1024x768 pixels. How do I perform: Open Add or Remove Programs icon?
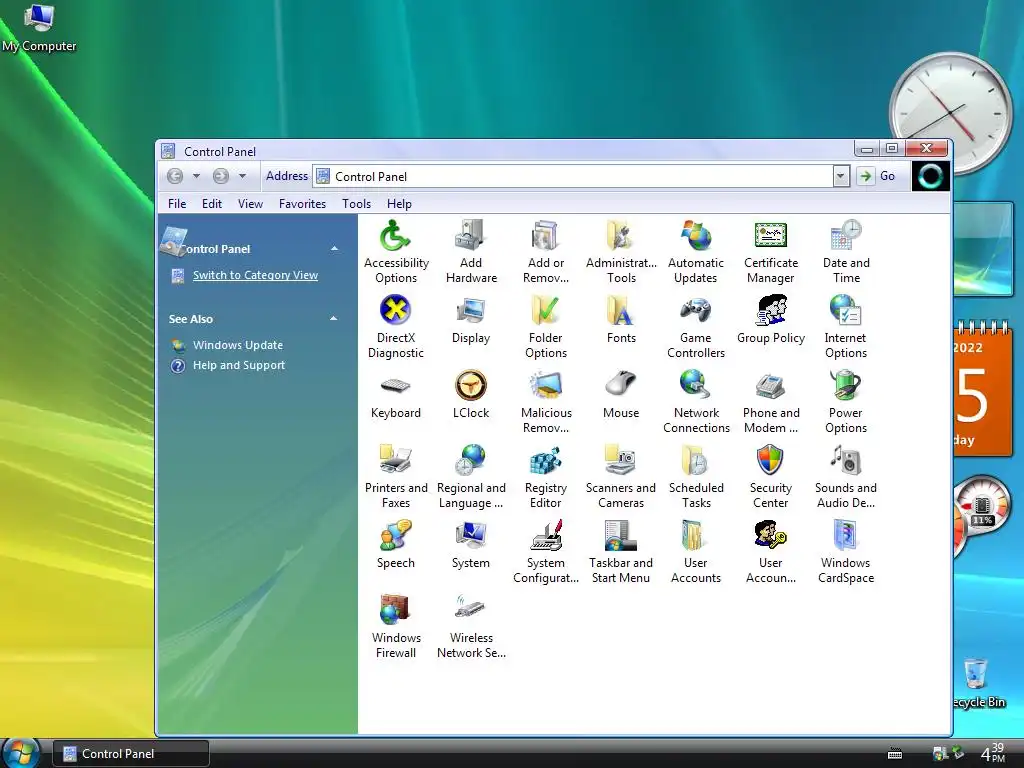pos(545,236)
